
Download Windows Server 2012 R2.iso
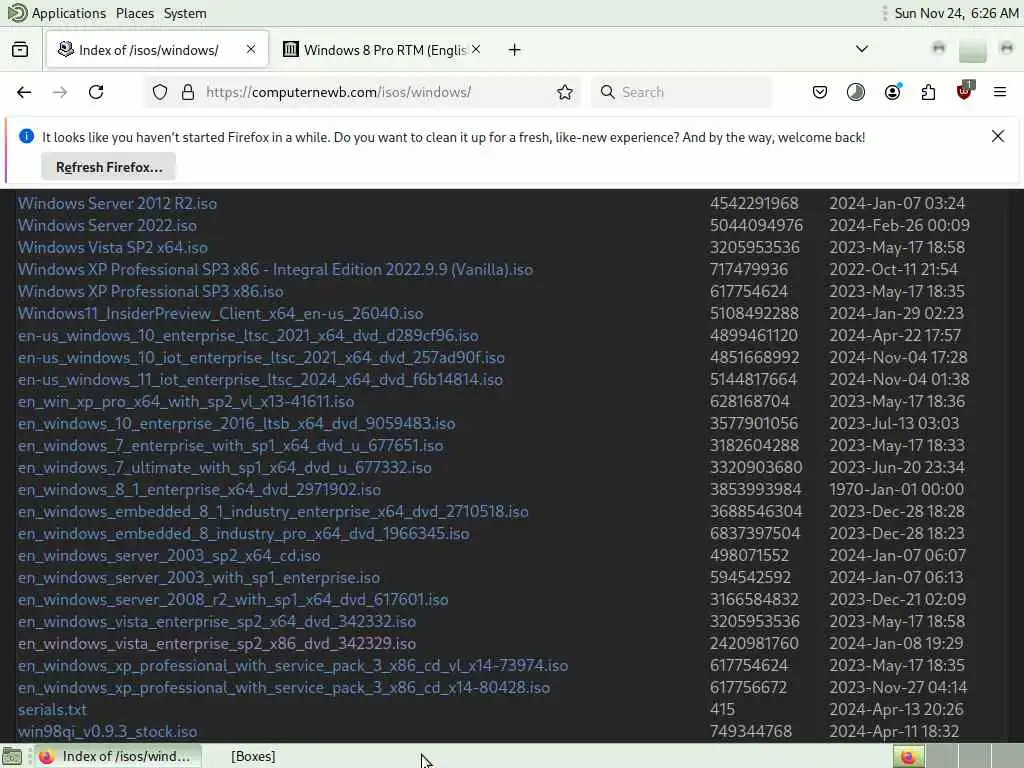pyautogui.click(x=117, y=203)
